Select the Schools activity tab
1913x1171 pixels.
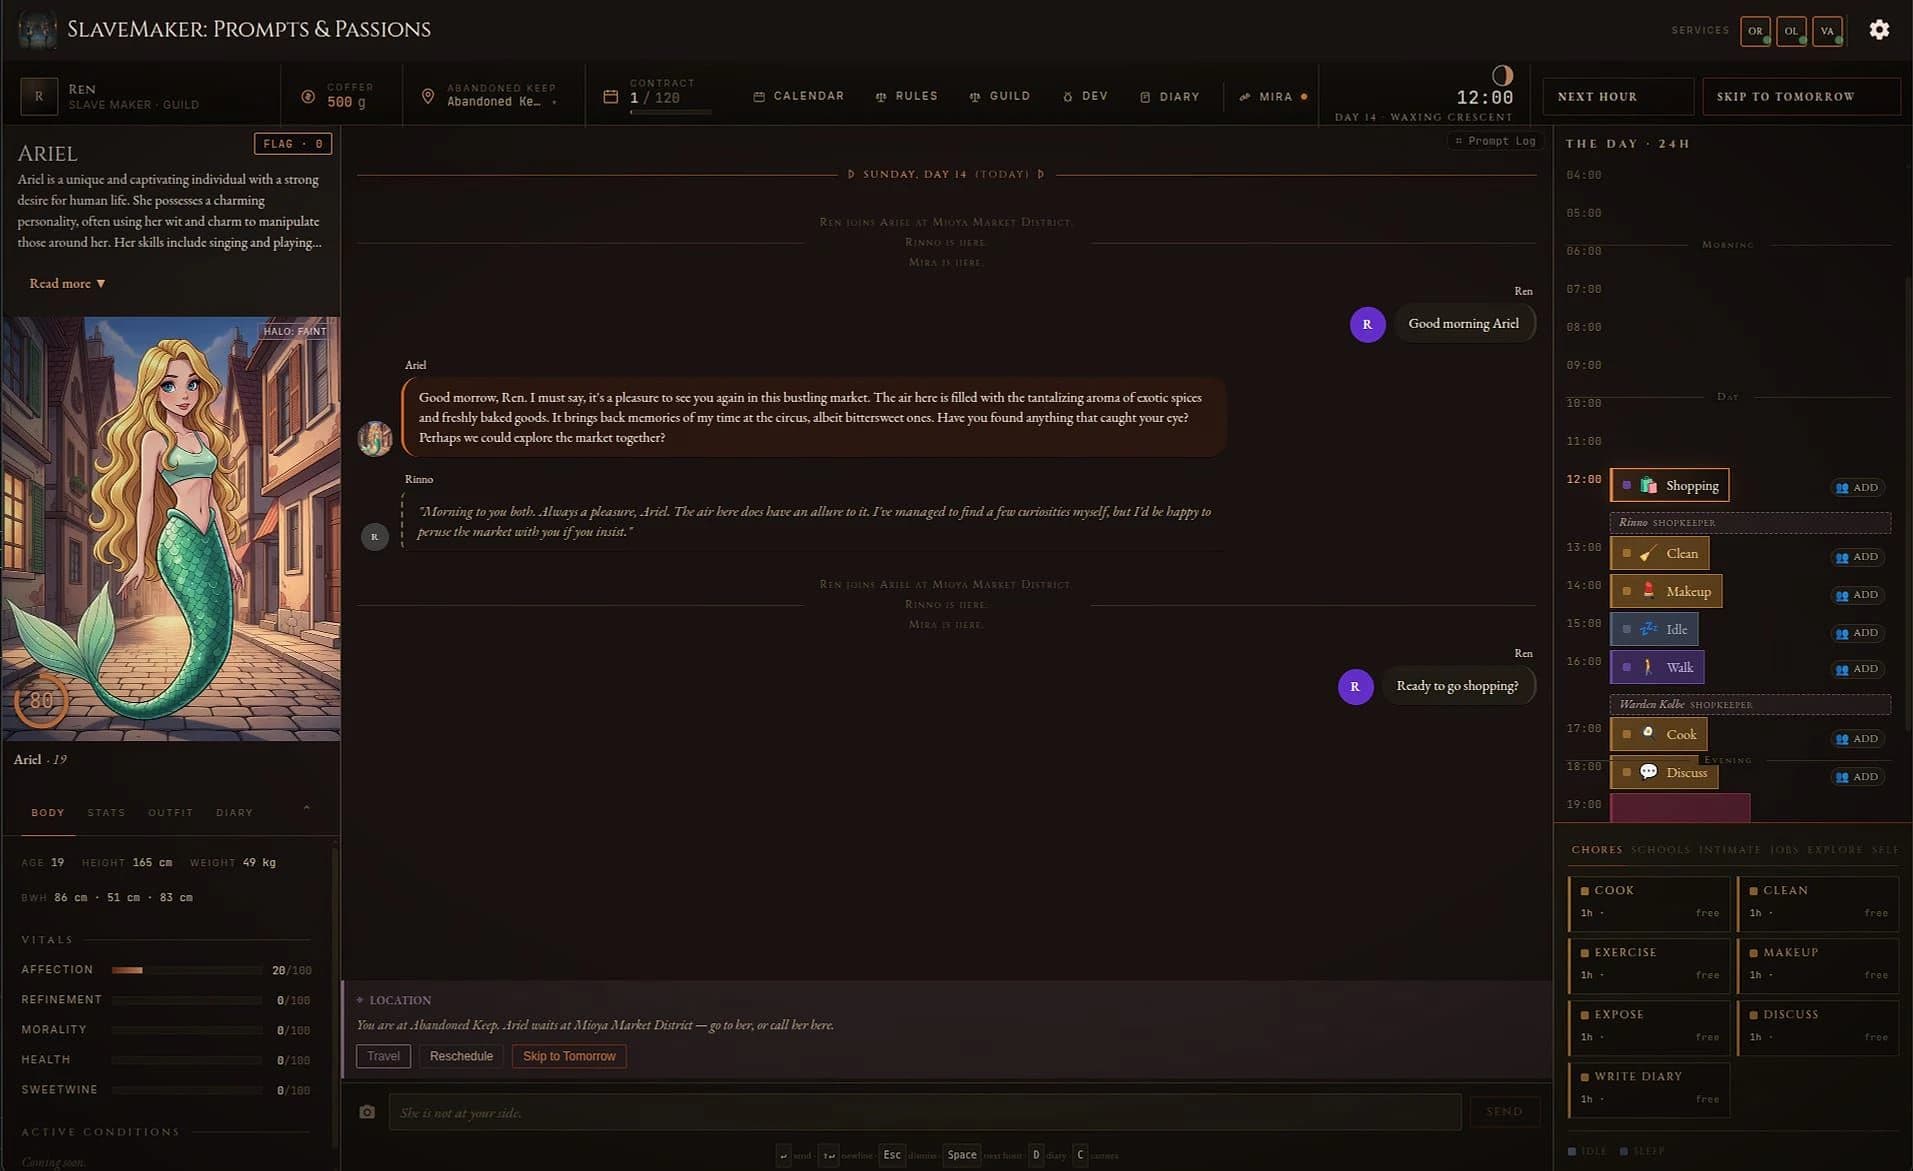click(x=1660, y=850)
